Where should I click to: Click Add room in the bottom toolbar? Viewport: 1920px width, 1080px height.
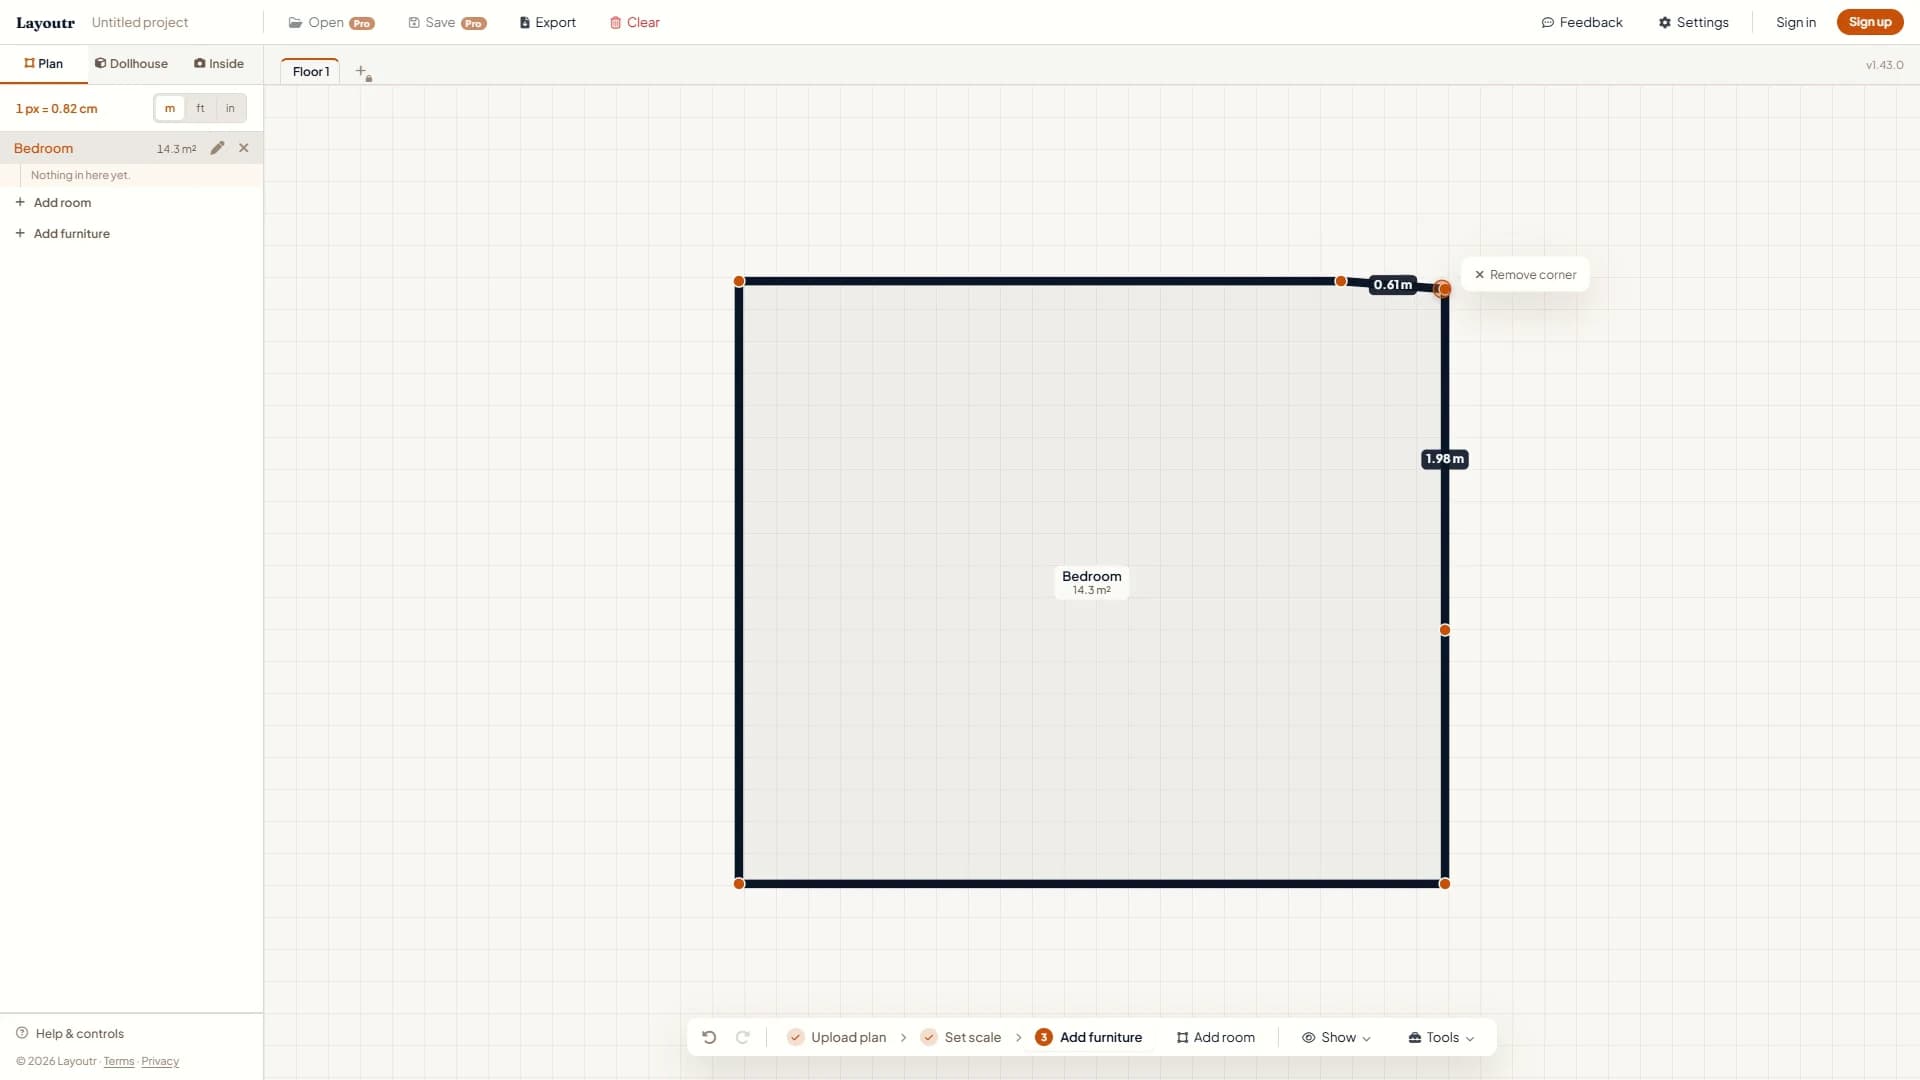point(1215,1037)
